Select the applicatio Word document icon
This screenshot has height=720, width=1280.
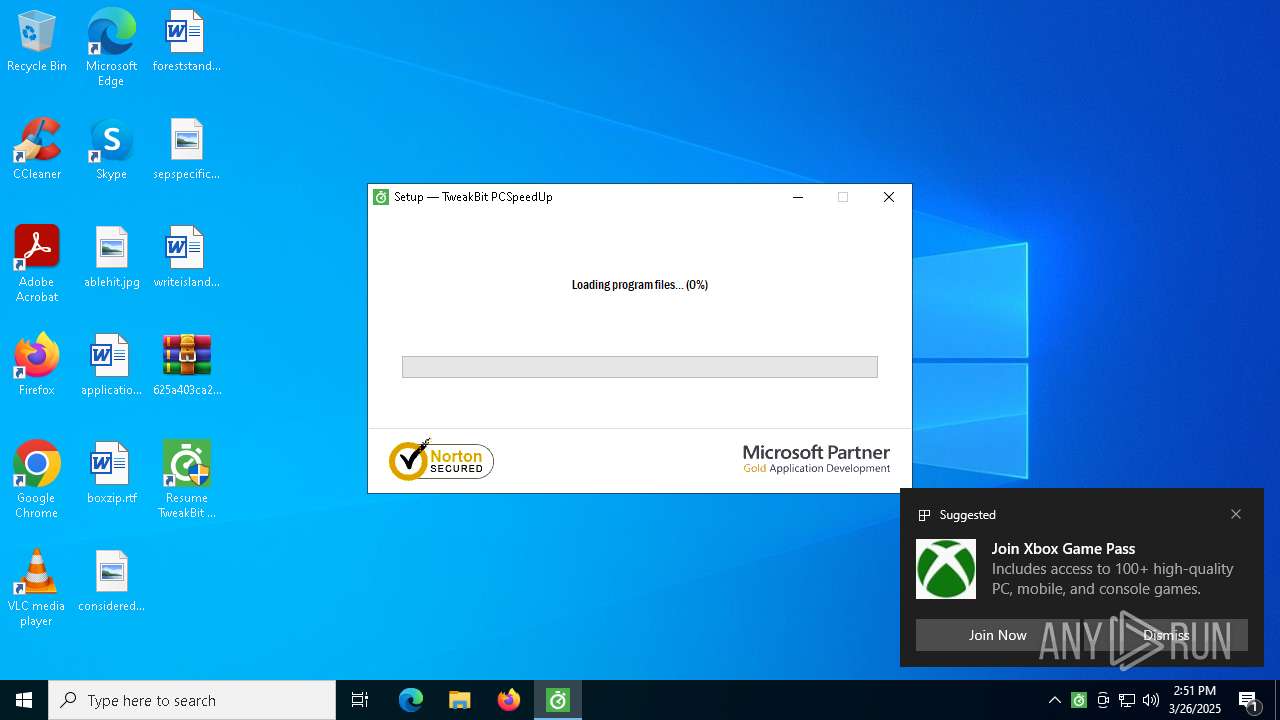tap(111, 366)
